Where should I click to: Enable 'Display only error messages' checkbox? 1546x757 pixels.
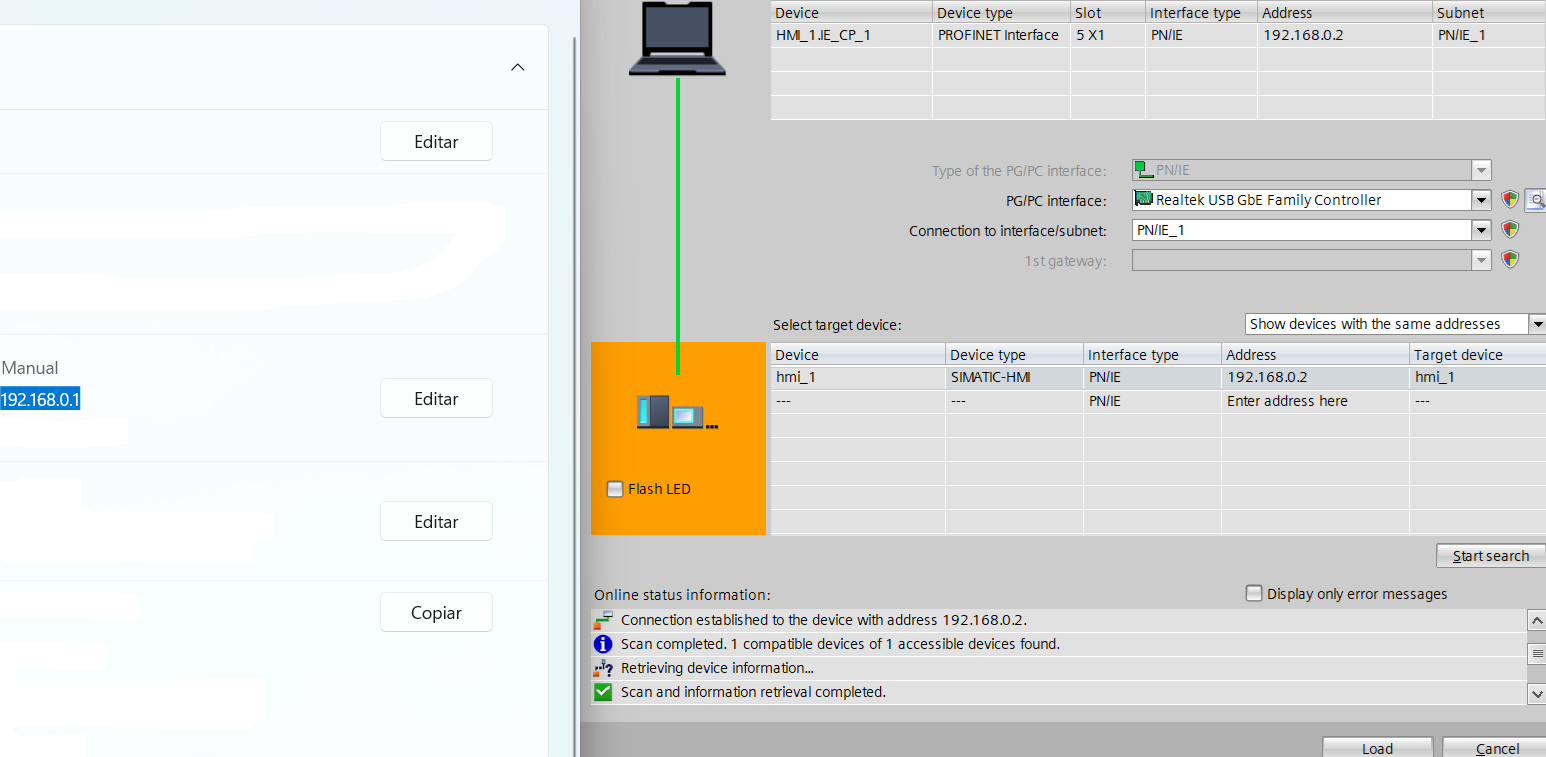(x=1254, y=593)
